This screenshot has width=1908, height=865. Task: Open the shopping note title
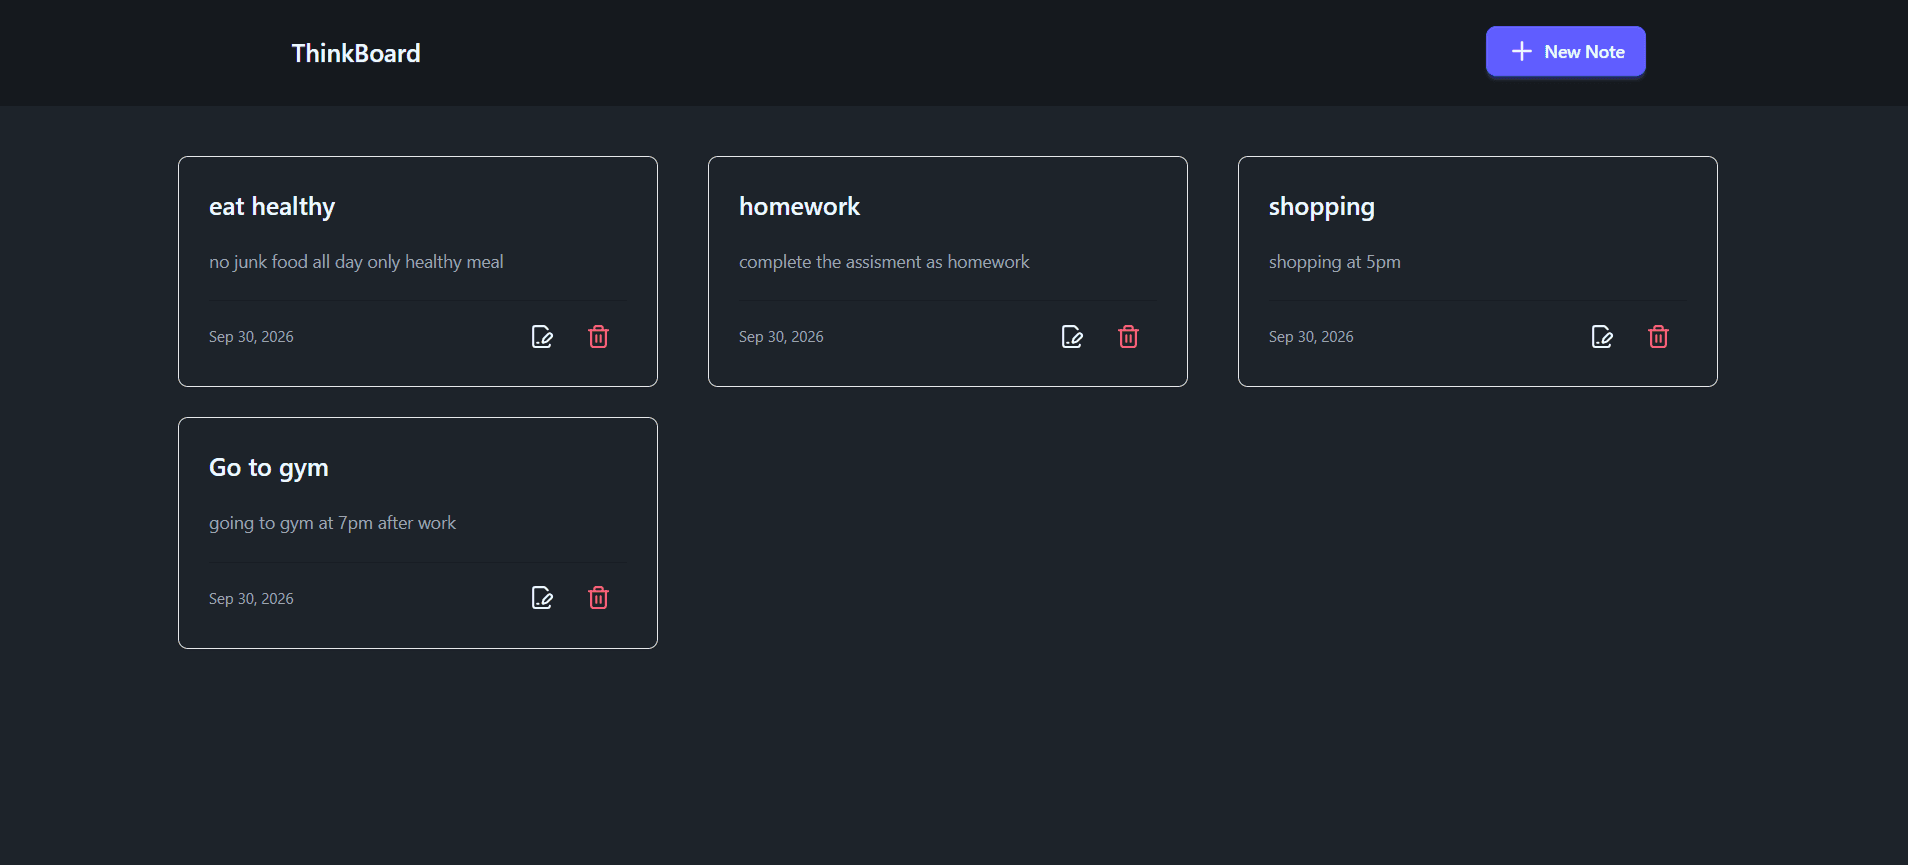click(x=1321, y=207)
